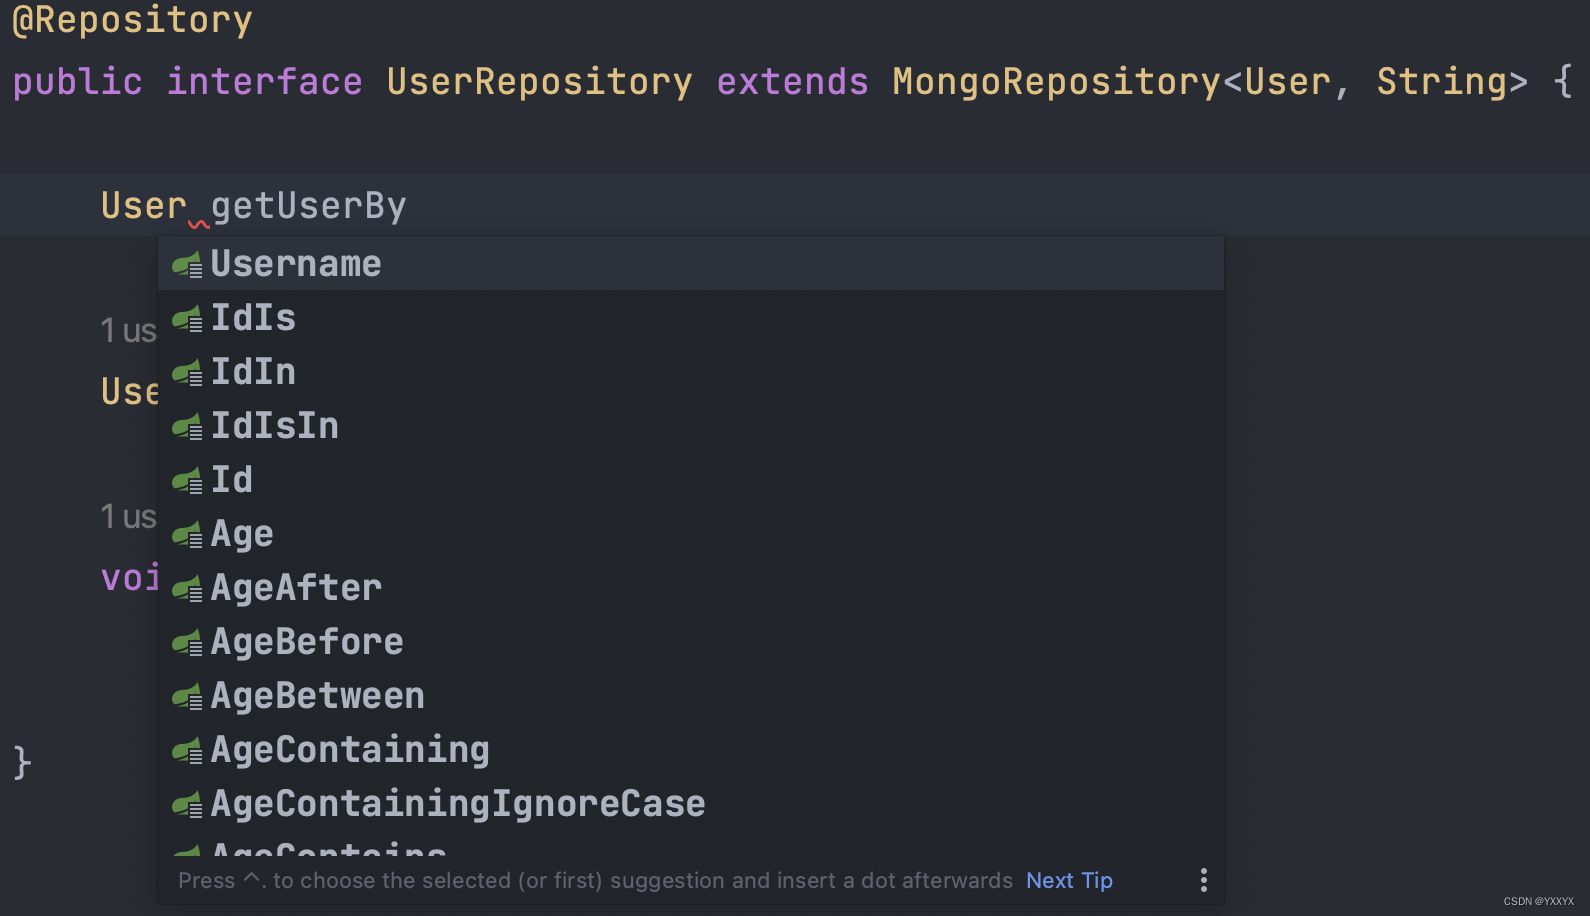
Task: Click the Spring icon next to AgeAfter
Action: (x=187, y=589)
